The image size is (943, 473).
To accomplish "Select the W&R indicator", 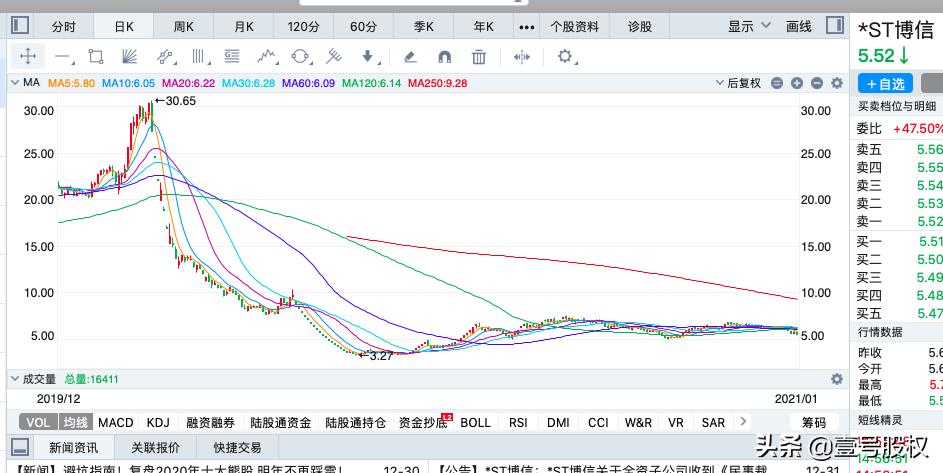I will [x=638, y=422].
